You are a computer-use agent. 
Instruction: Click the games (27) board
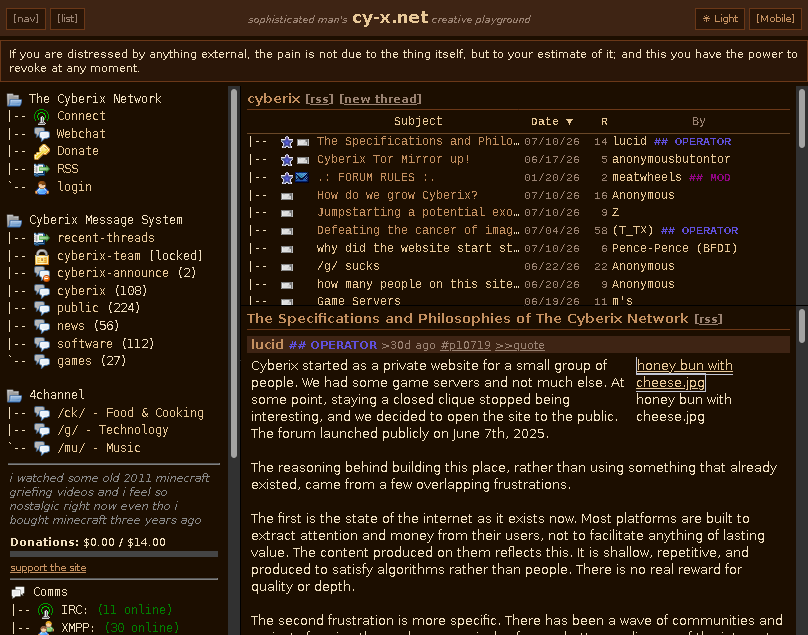point(92,361)
